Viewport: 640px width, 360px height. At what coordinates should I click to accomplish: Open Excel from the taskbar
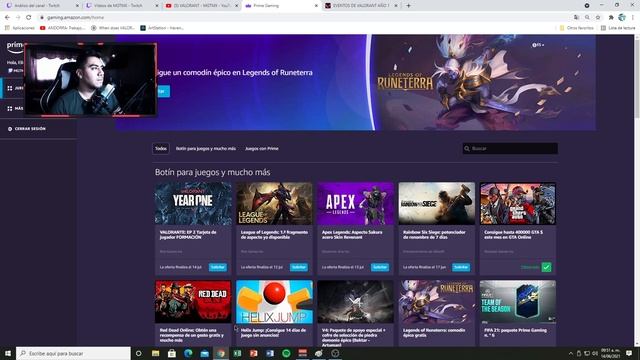point(237,353)
